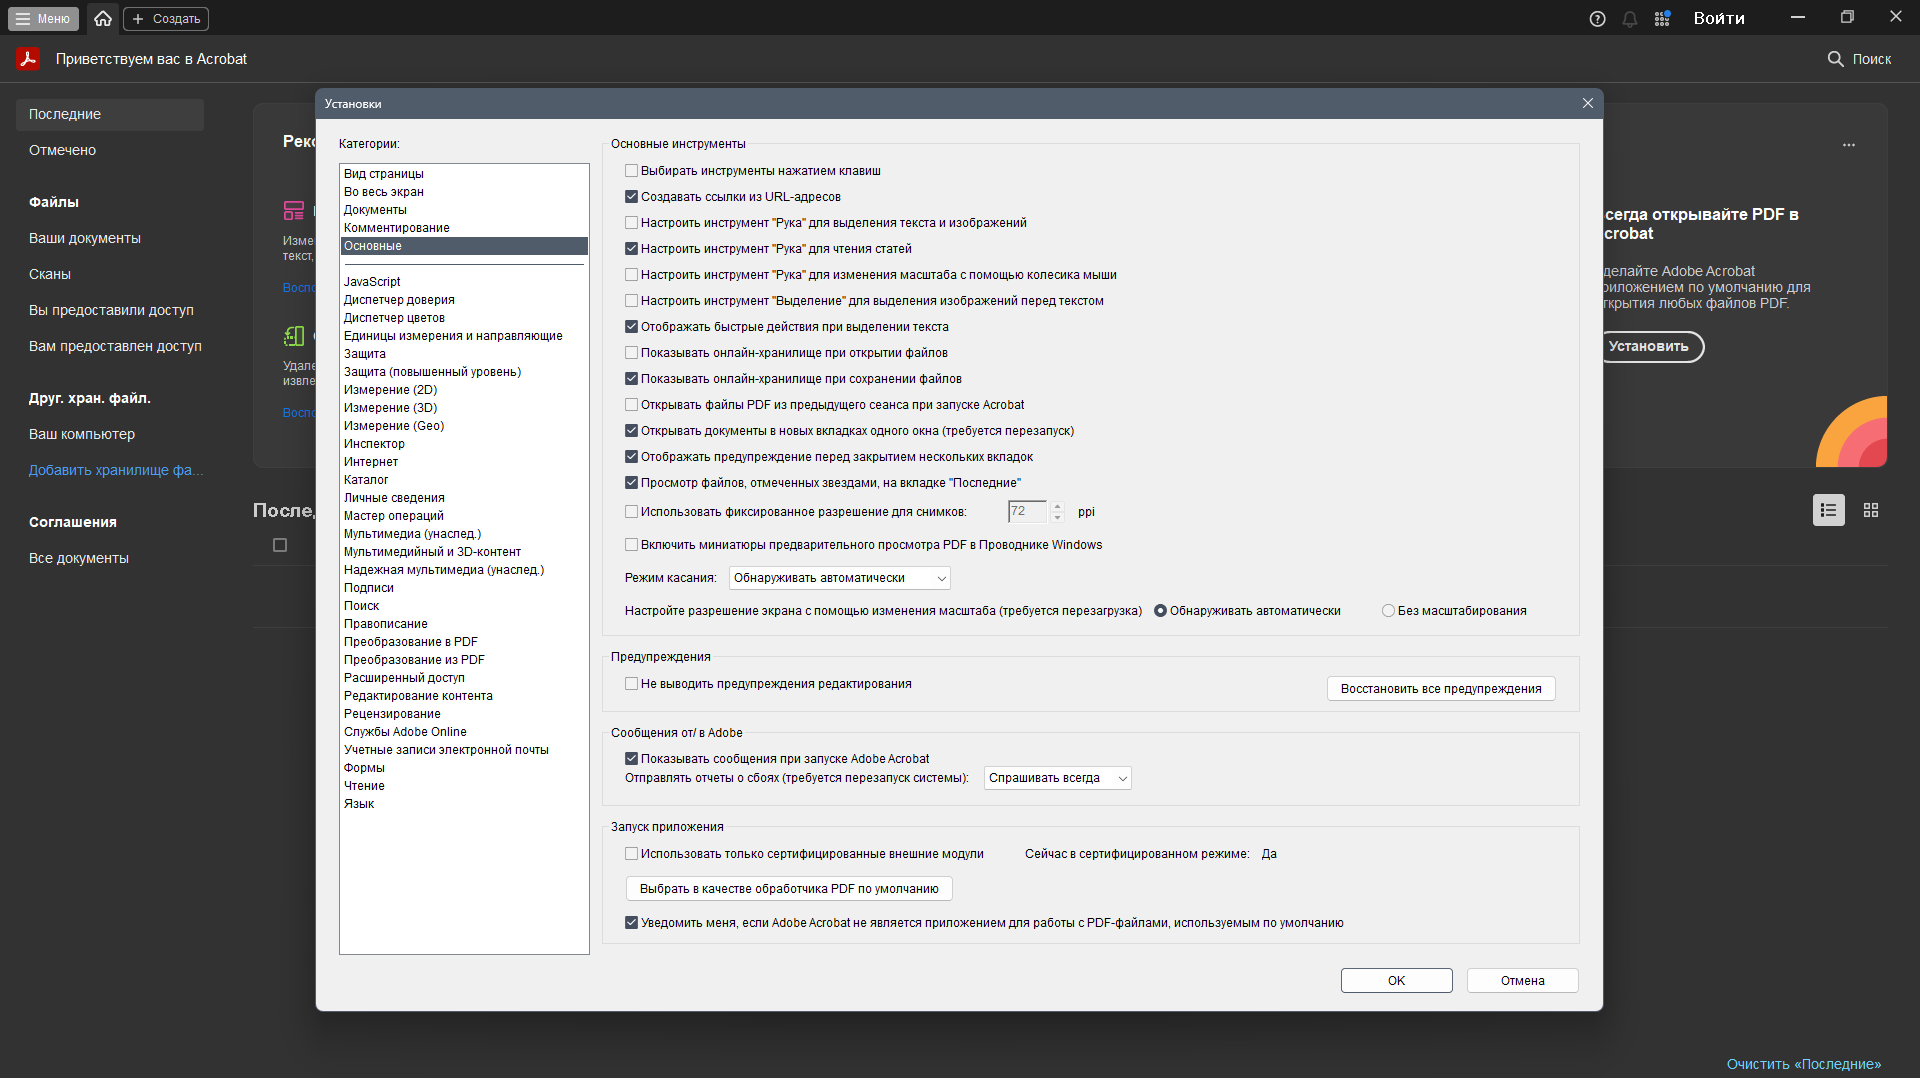Image resolution: width=1920 pixels, height=1080 pixels.
Task: Click the resolution ppi input field
Action: 1026,512
